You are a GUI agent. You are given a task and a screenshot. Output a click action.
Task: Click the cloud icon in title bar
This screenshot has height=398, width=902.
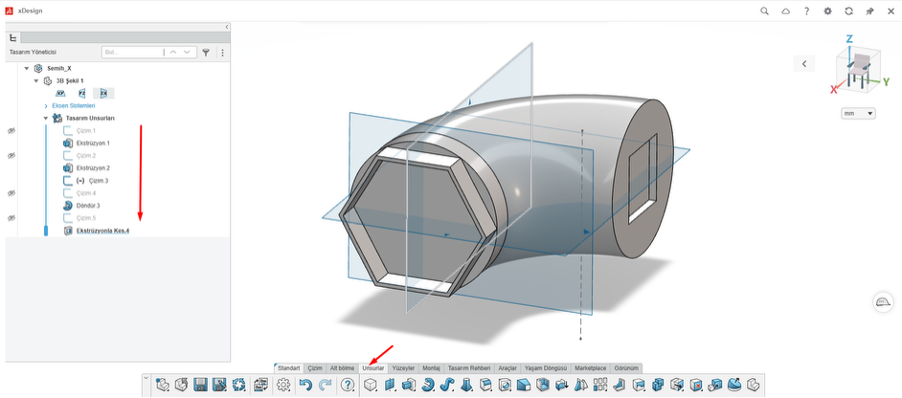point(785,11)
